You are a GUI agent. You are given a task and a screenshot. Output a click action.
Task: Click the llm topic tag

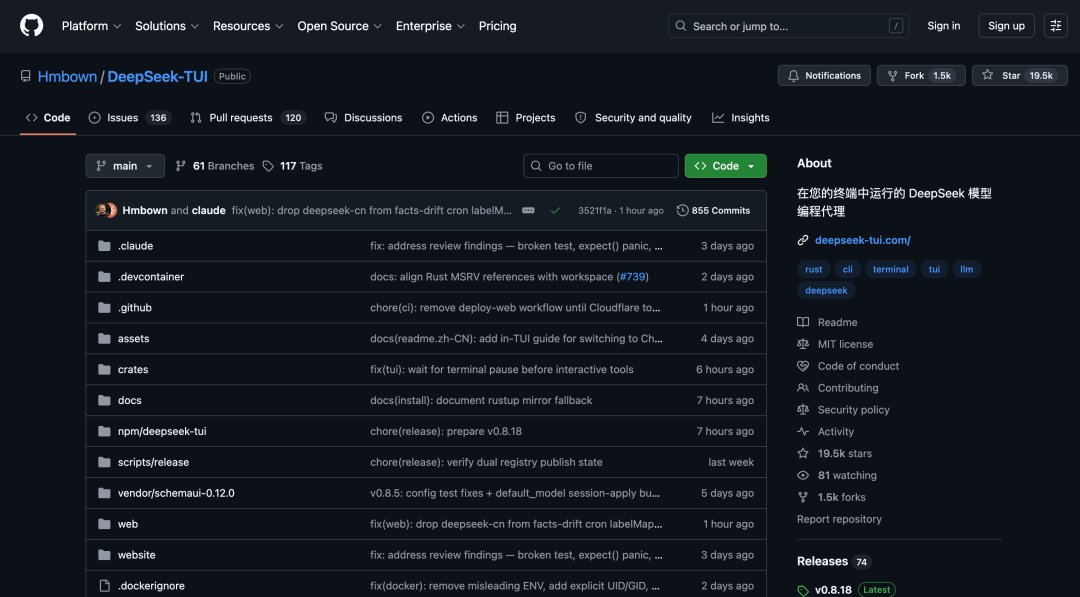966,269
